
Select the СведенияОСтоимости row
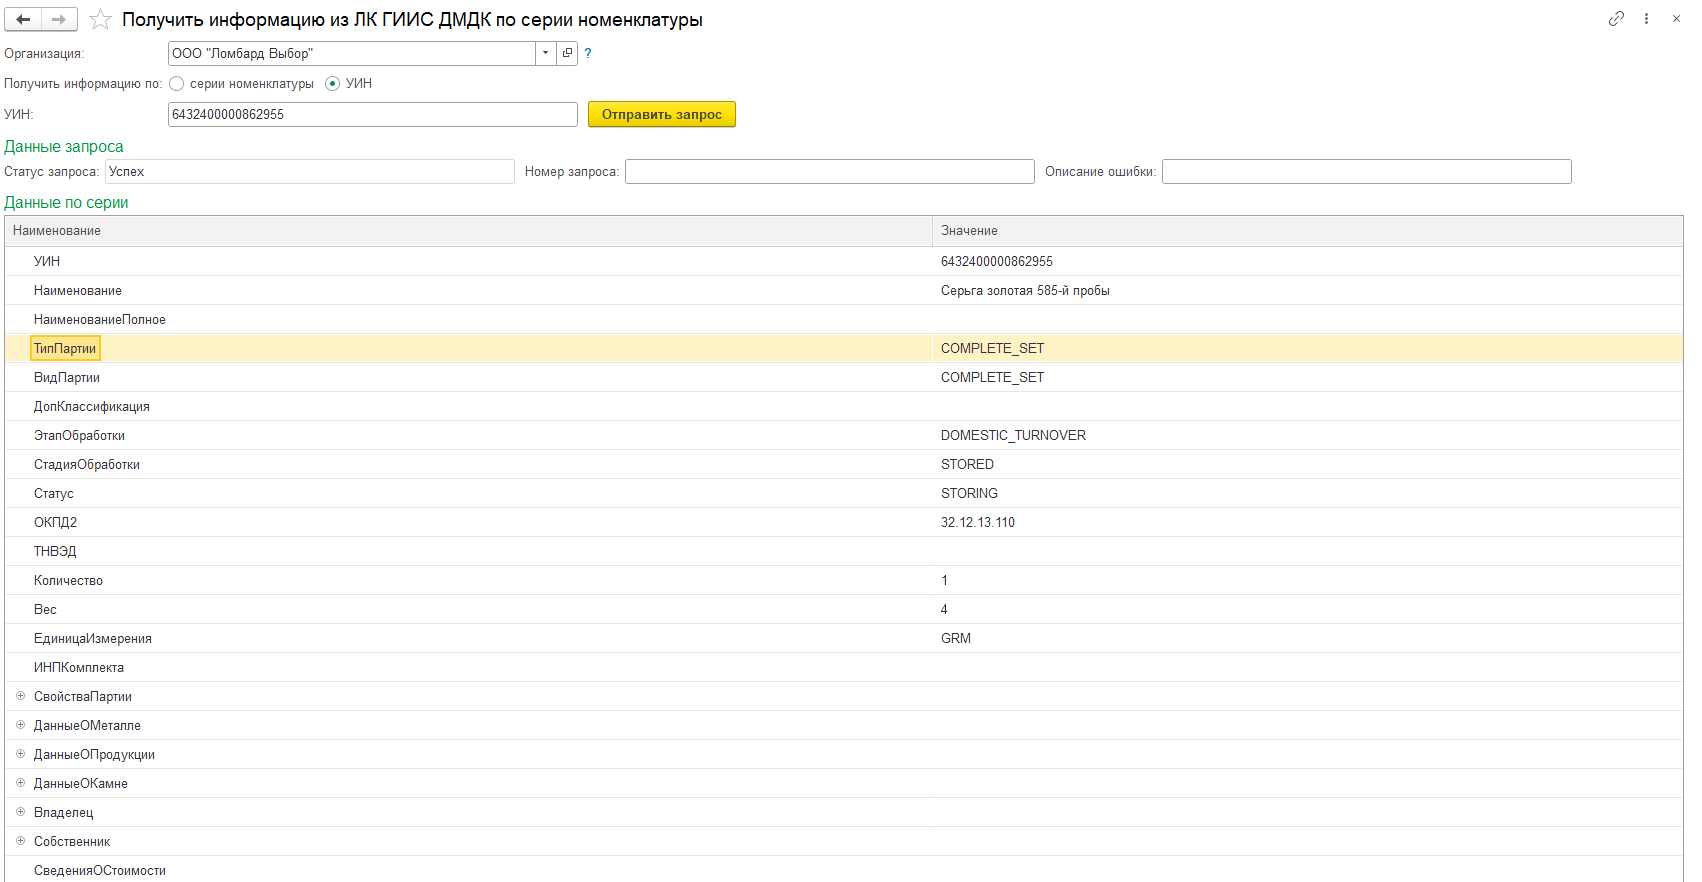click(844, 869)
